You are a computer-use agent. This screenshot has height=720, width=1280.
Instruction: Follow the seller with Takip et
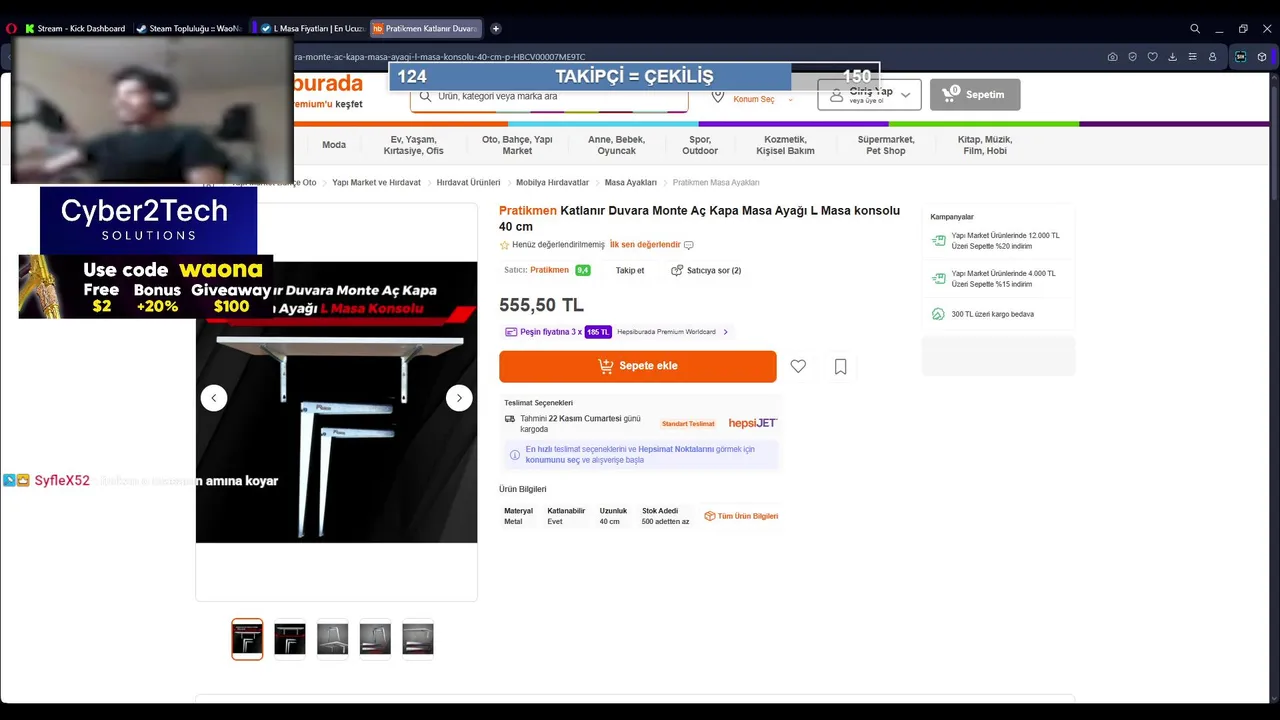click(x=630, y=270)
